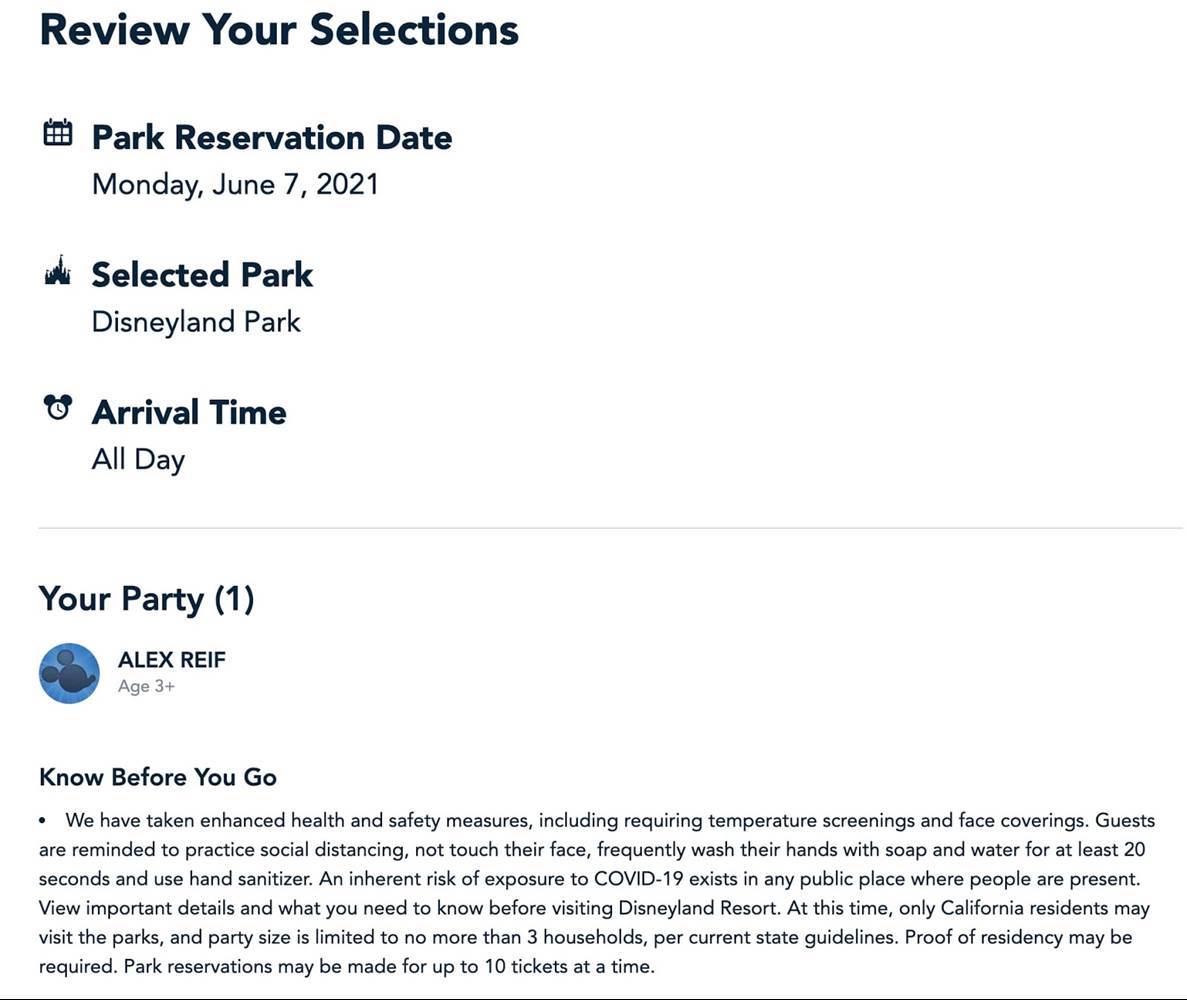Select the "Selected Park" heading
The height and width of the screenshot is (1000, 1187).
[202, 275]
